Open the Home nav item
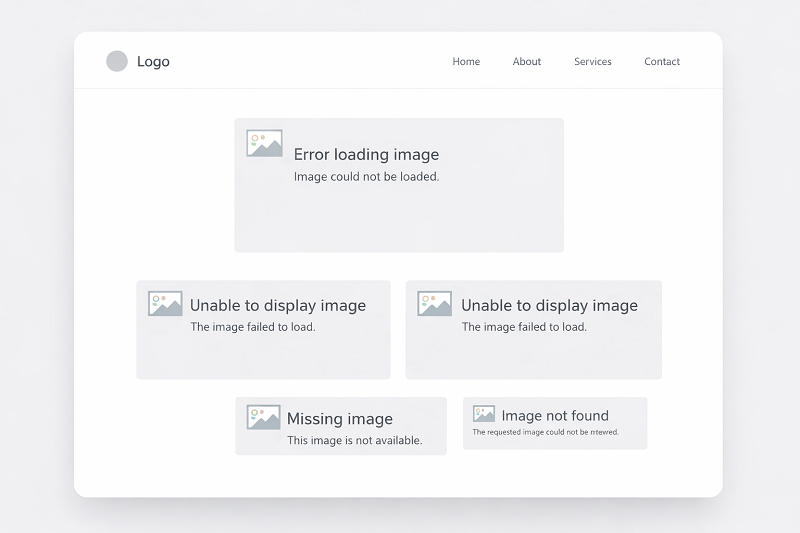 pyautogui.click(x=466, y=61)
